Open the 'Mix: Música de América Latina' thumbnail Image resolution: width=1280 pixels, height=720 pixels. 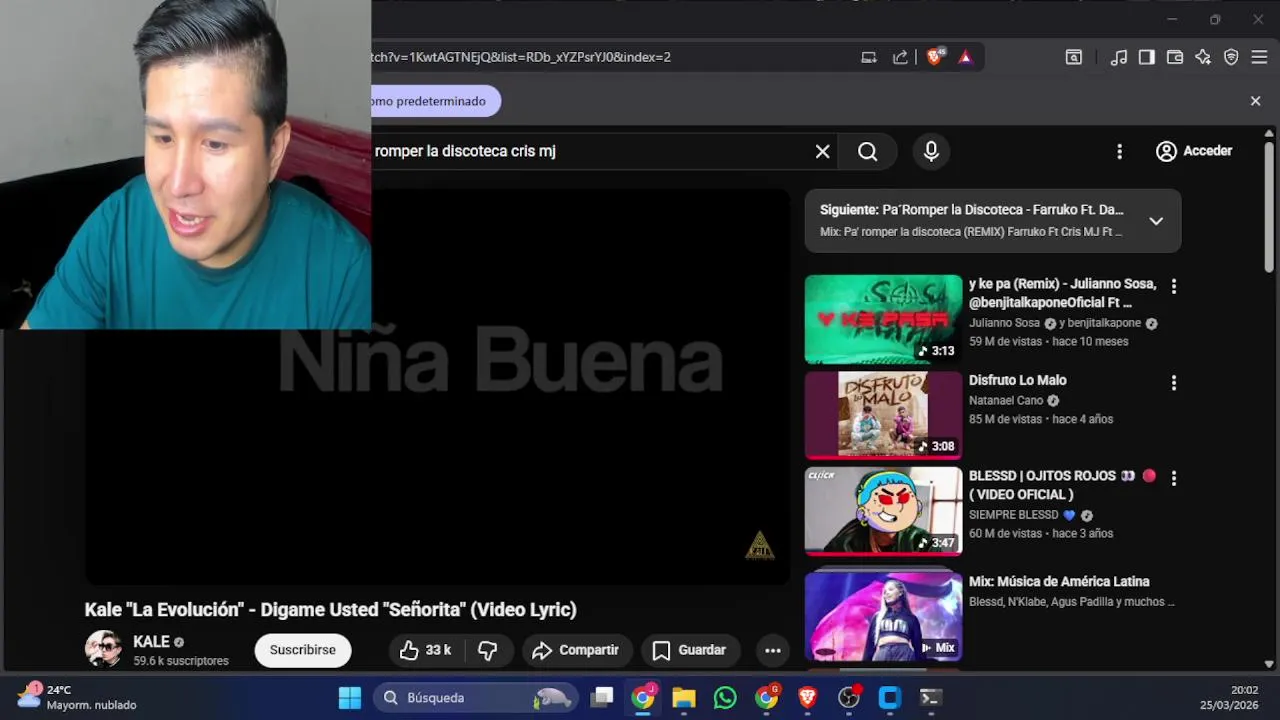(x=883, y=616)
